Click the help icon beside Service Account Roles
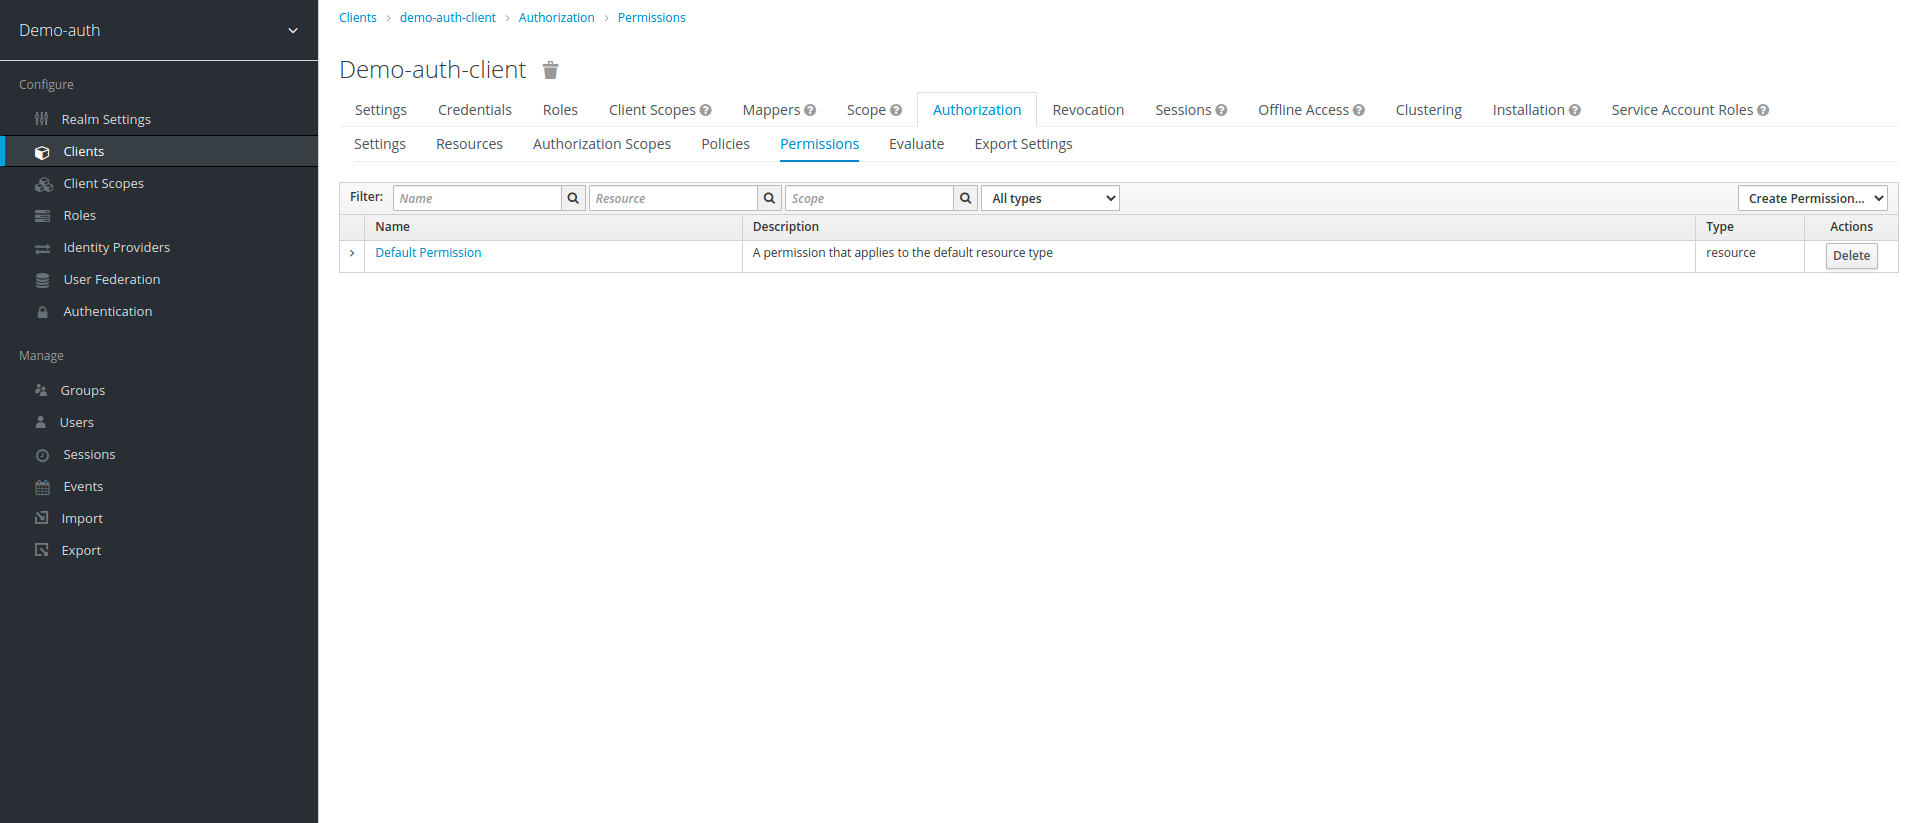 coord(1763,111)
